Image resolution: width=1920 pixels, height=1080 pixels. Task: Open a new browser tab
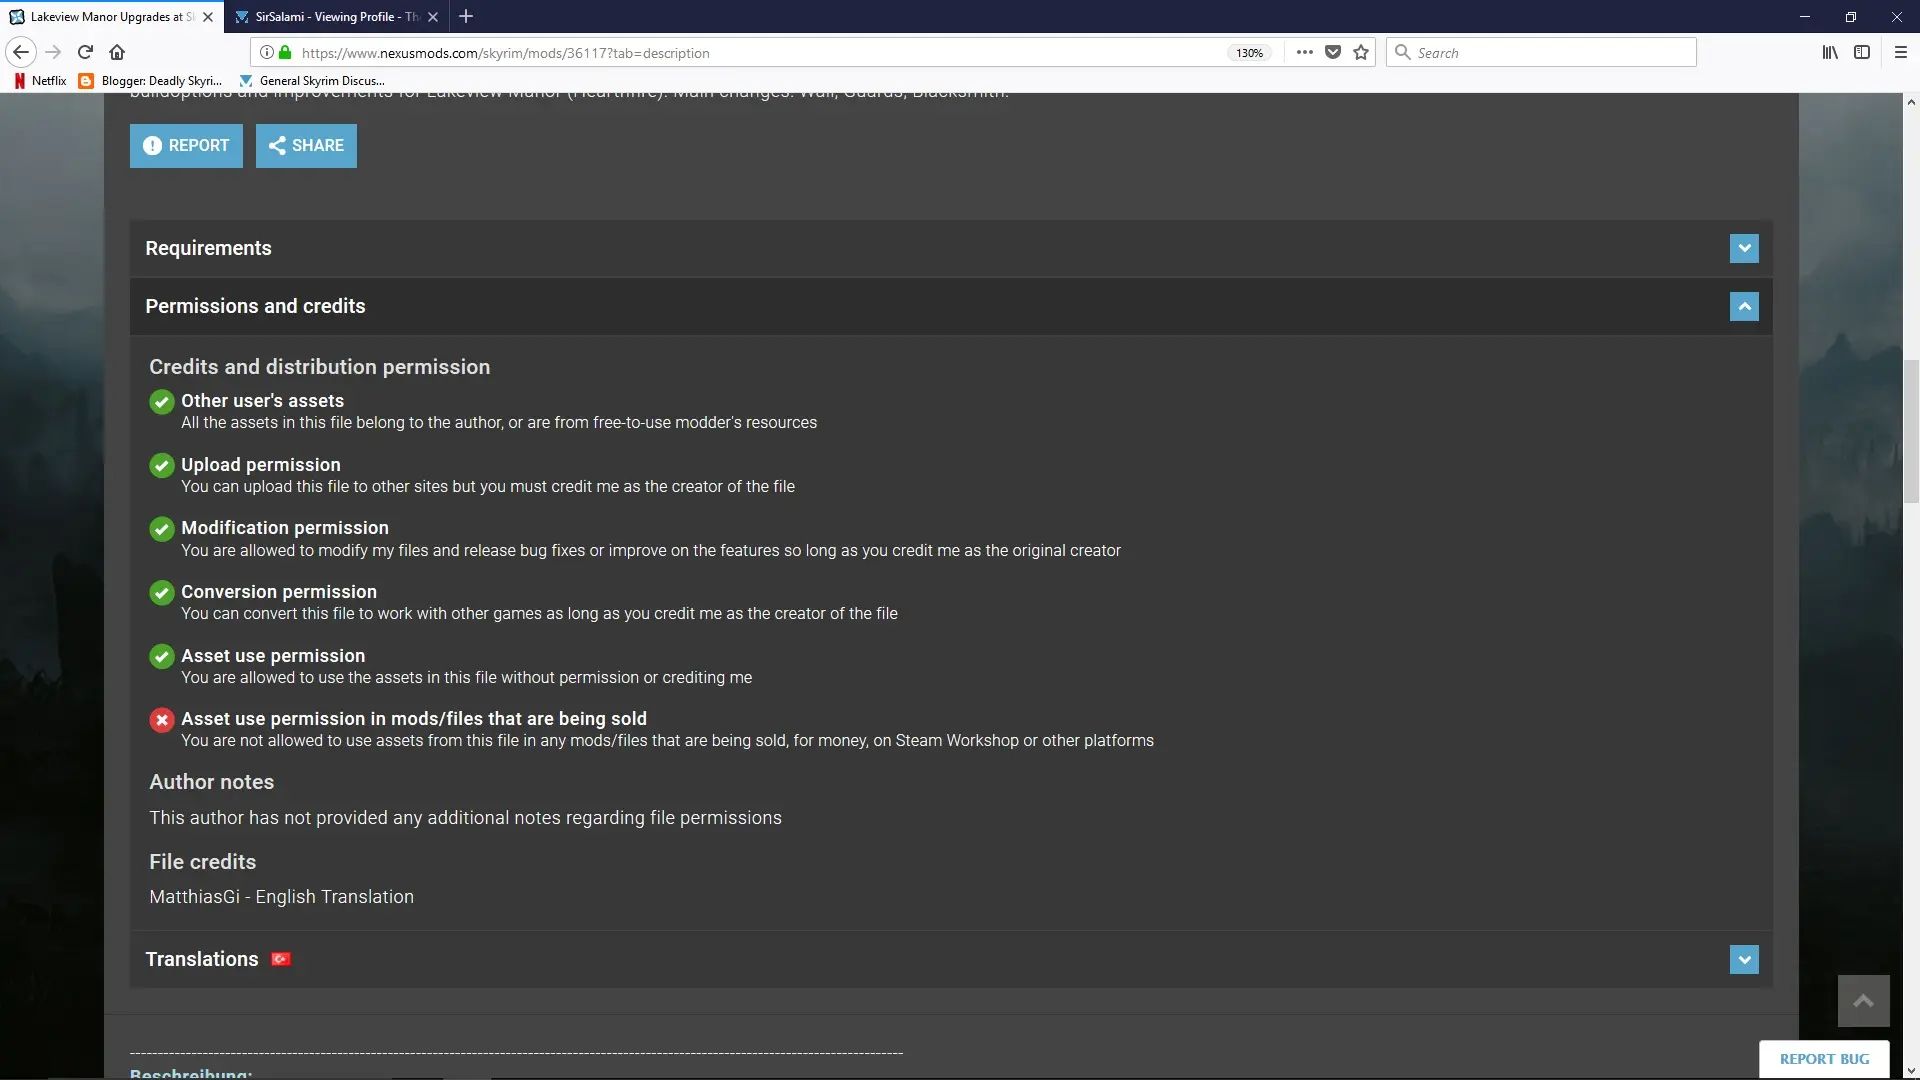point(466,17)
